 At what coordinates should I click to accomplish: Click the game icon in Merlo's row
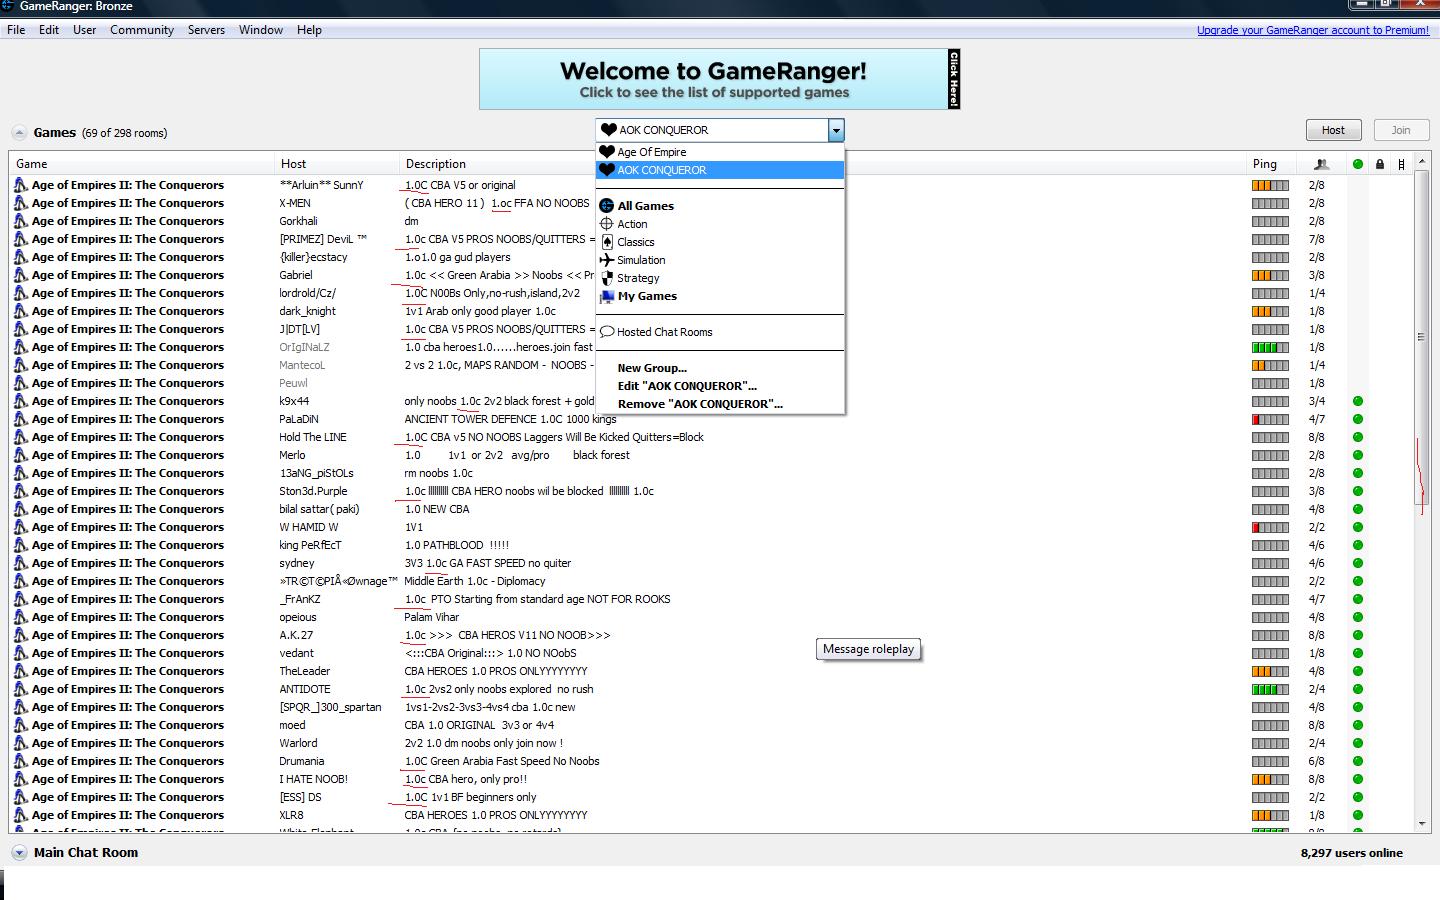coord(20,455)
